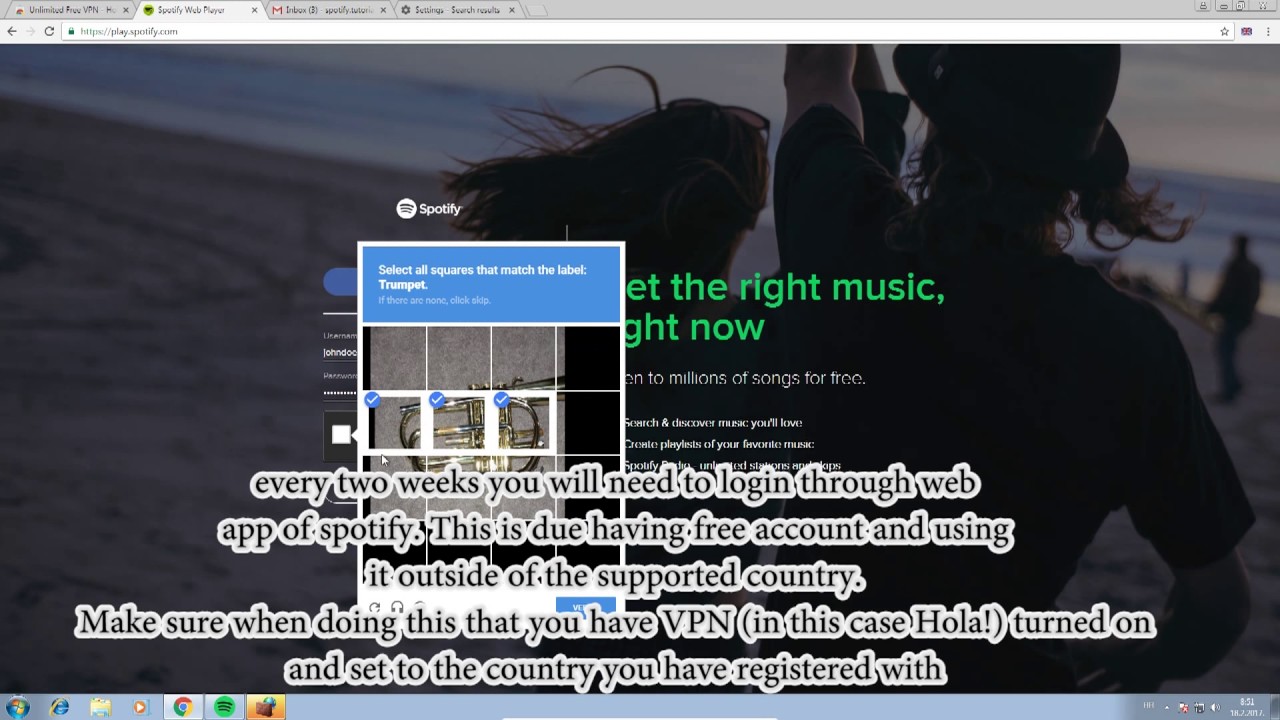Screen dimensions: 1280x720
Task: Click the address bar URL play.spotify.com
Action: [x=128, y=31]
